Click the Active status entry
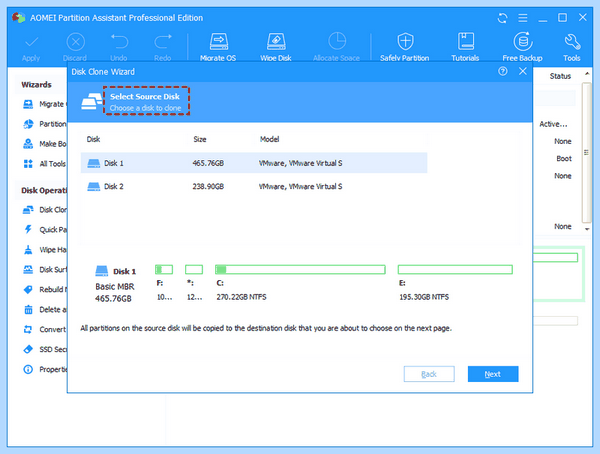Screen dimensions: 600x454 coord(553,124)
